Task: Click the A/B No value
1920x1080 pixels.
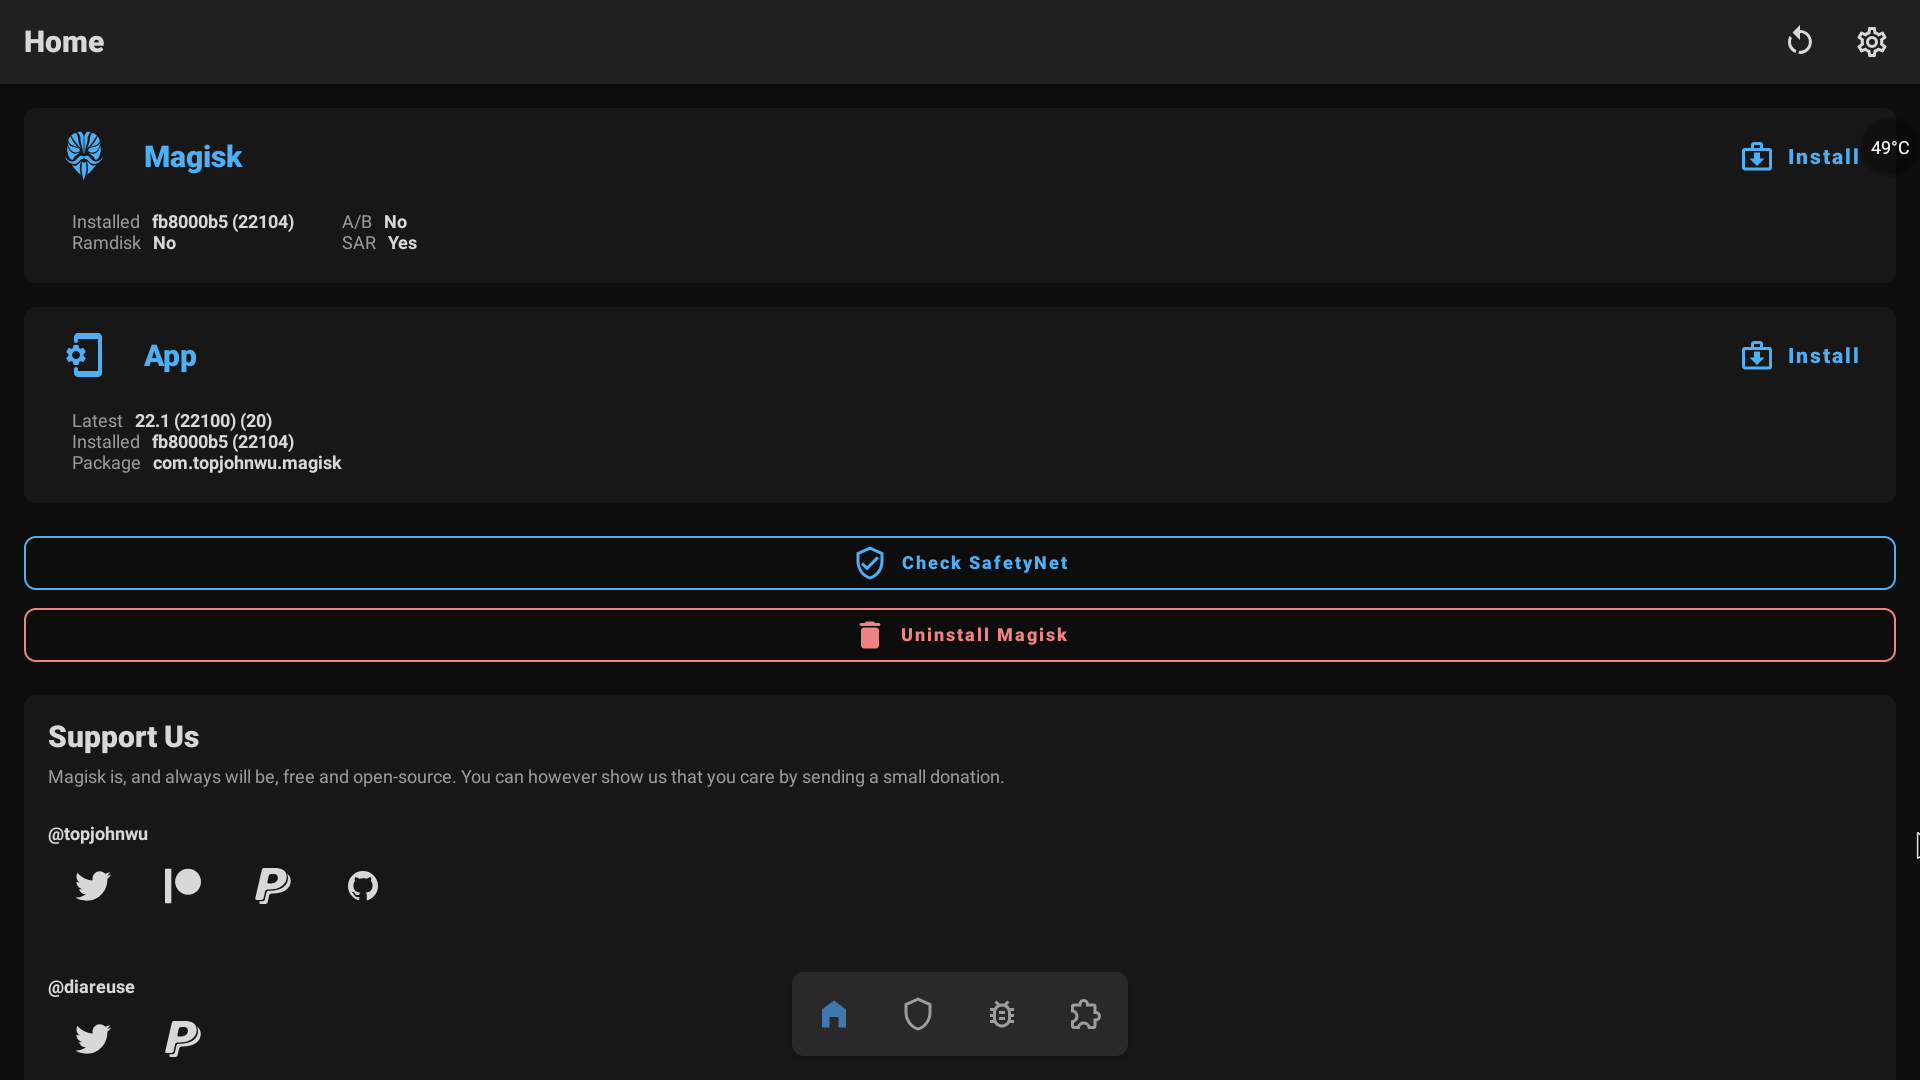Action: [395, 222]
